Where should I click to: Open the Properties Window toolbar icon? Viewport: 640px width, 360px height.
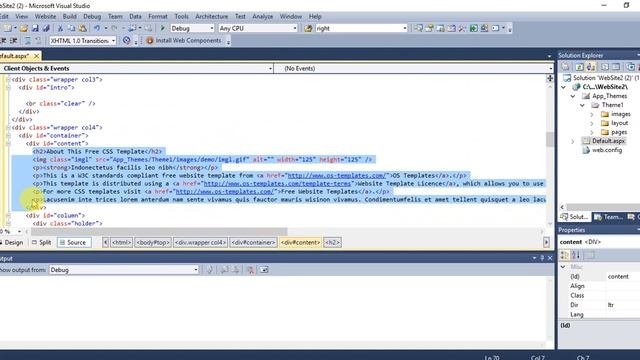pyautogui.click(x=429, y=28)
